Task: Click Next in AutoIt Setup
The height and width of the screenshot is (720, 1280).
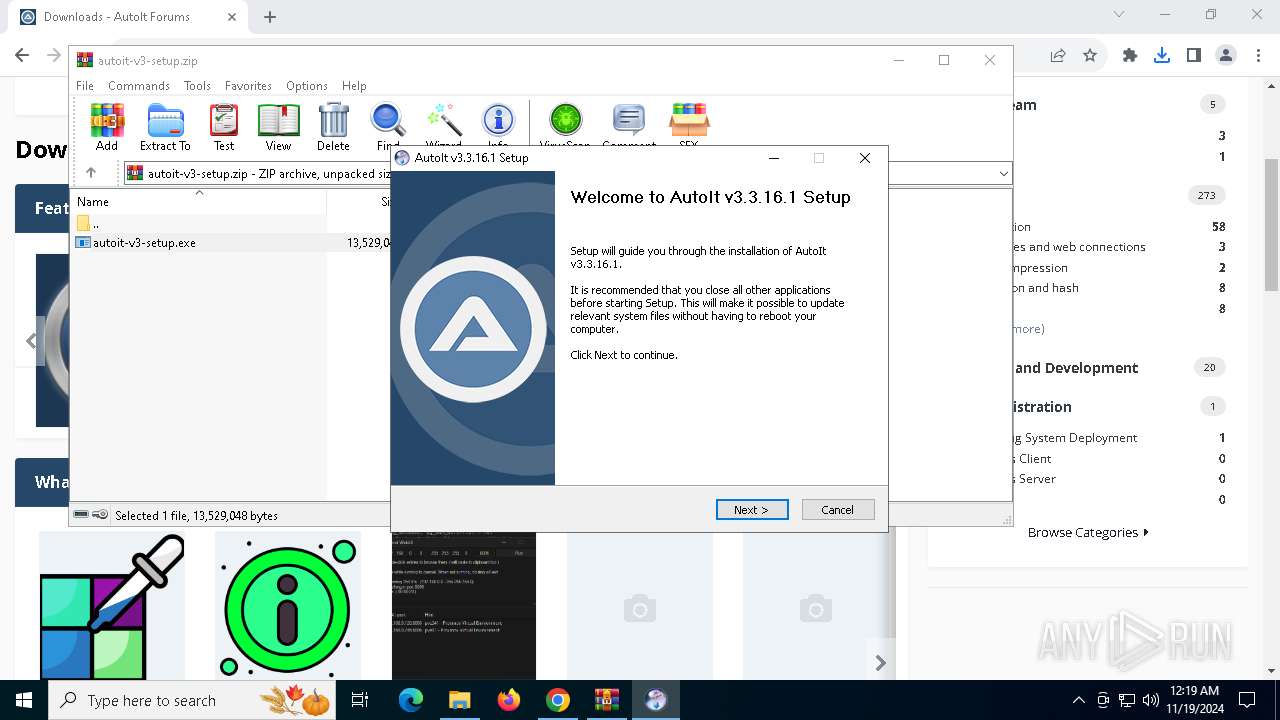Action: pyautogui.click(x=752, y=510)
